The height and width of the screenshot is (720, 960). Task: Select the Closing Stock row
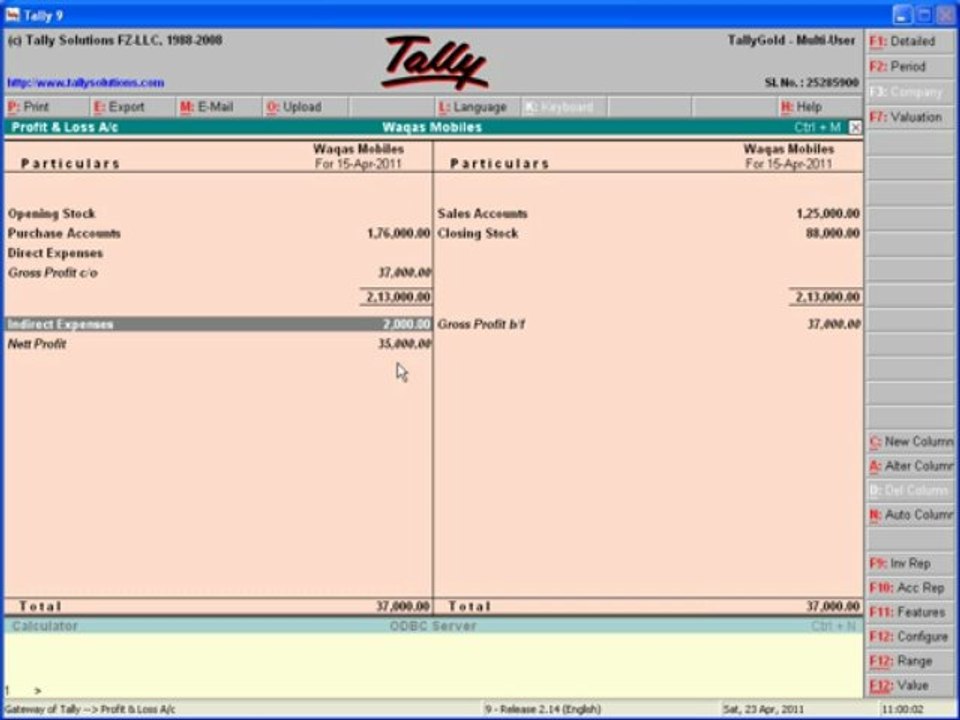[x=648, y=233]
